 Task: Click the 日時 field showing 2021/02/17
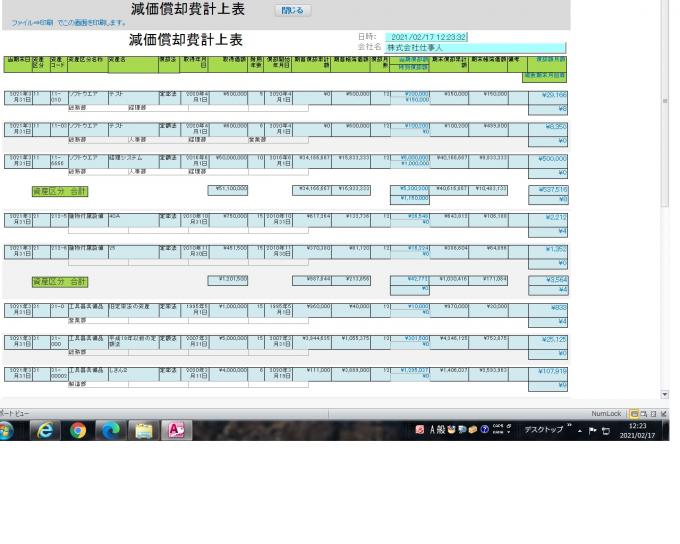[427, 37]
